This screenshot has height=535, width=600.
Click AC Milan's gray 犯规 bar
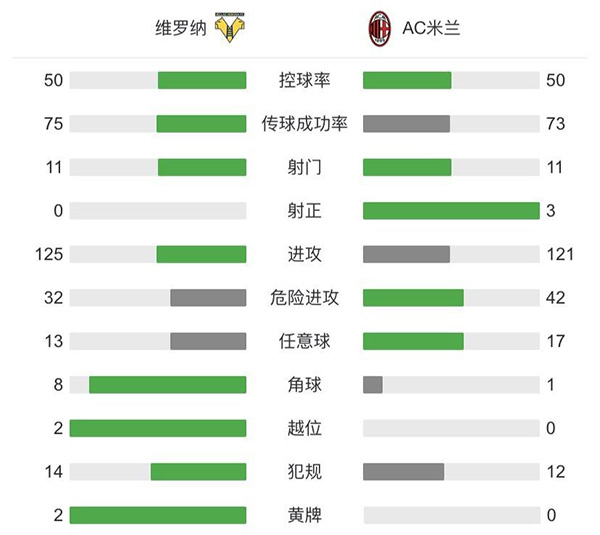[403, 471]
